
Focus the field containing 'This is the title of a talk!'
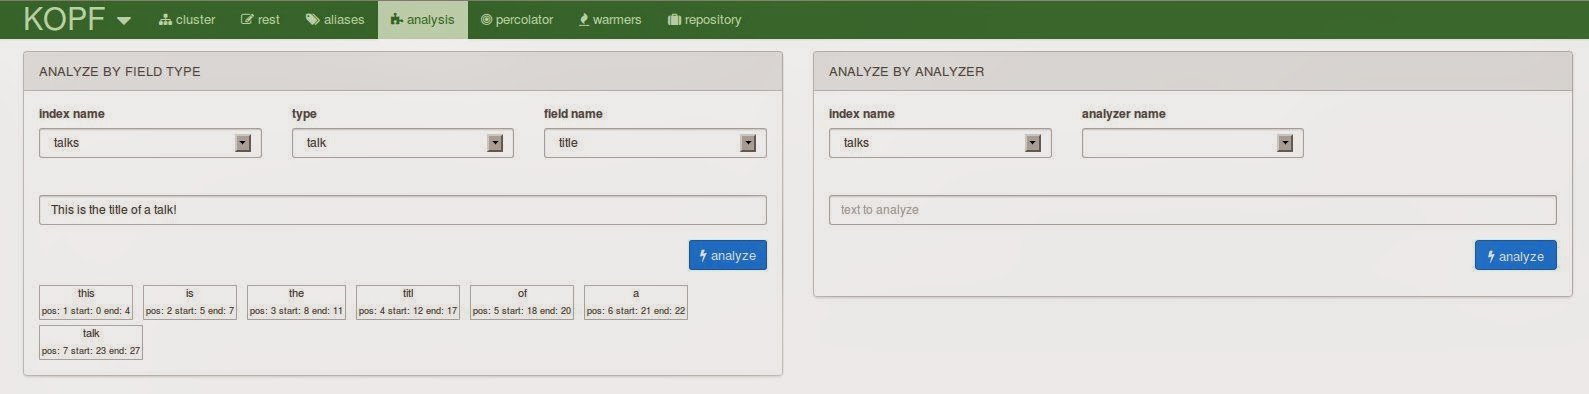(x=403, y=210)
